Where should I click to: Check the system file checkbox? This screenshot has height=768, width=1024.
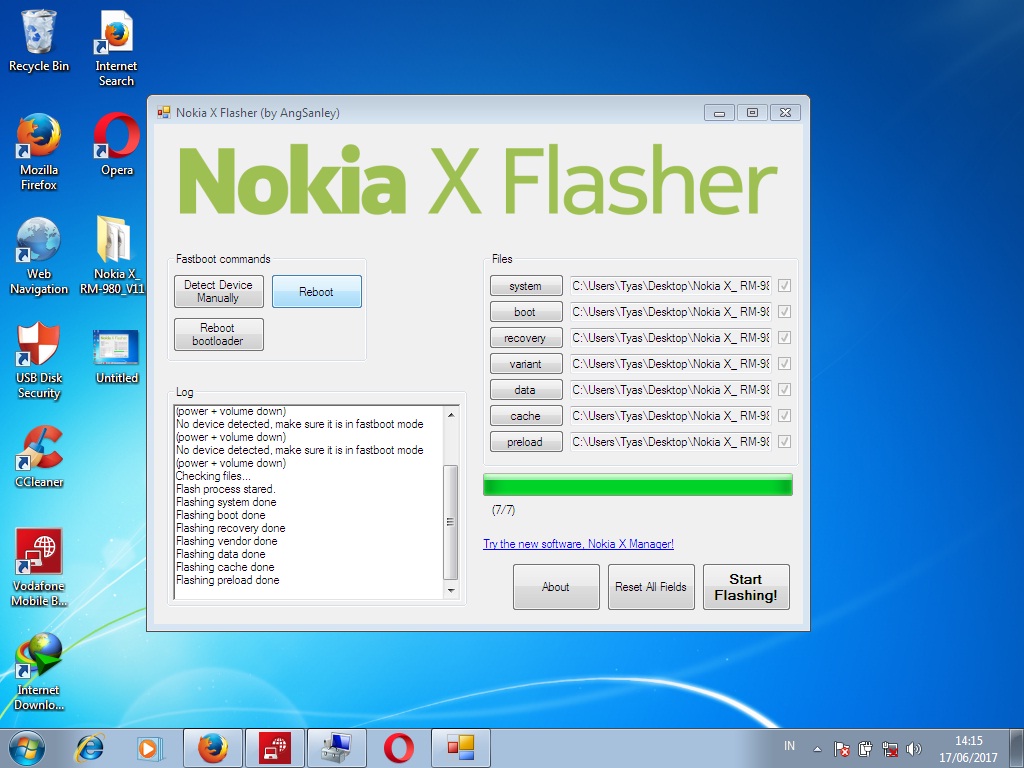click(784, 285)
